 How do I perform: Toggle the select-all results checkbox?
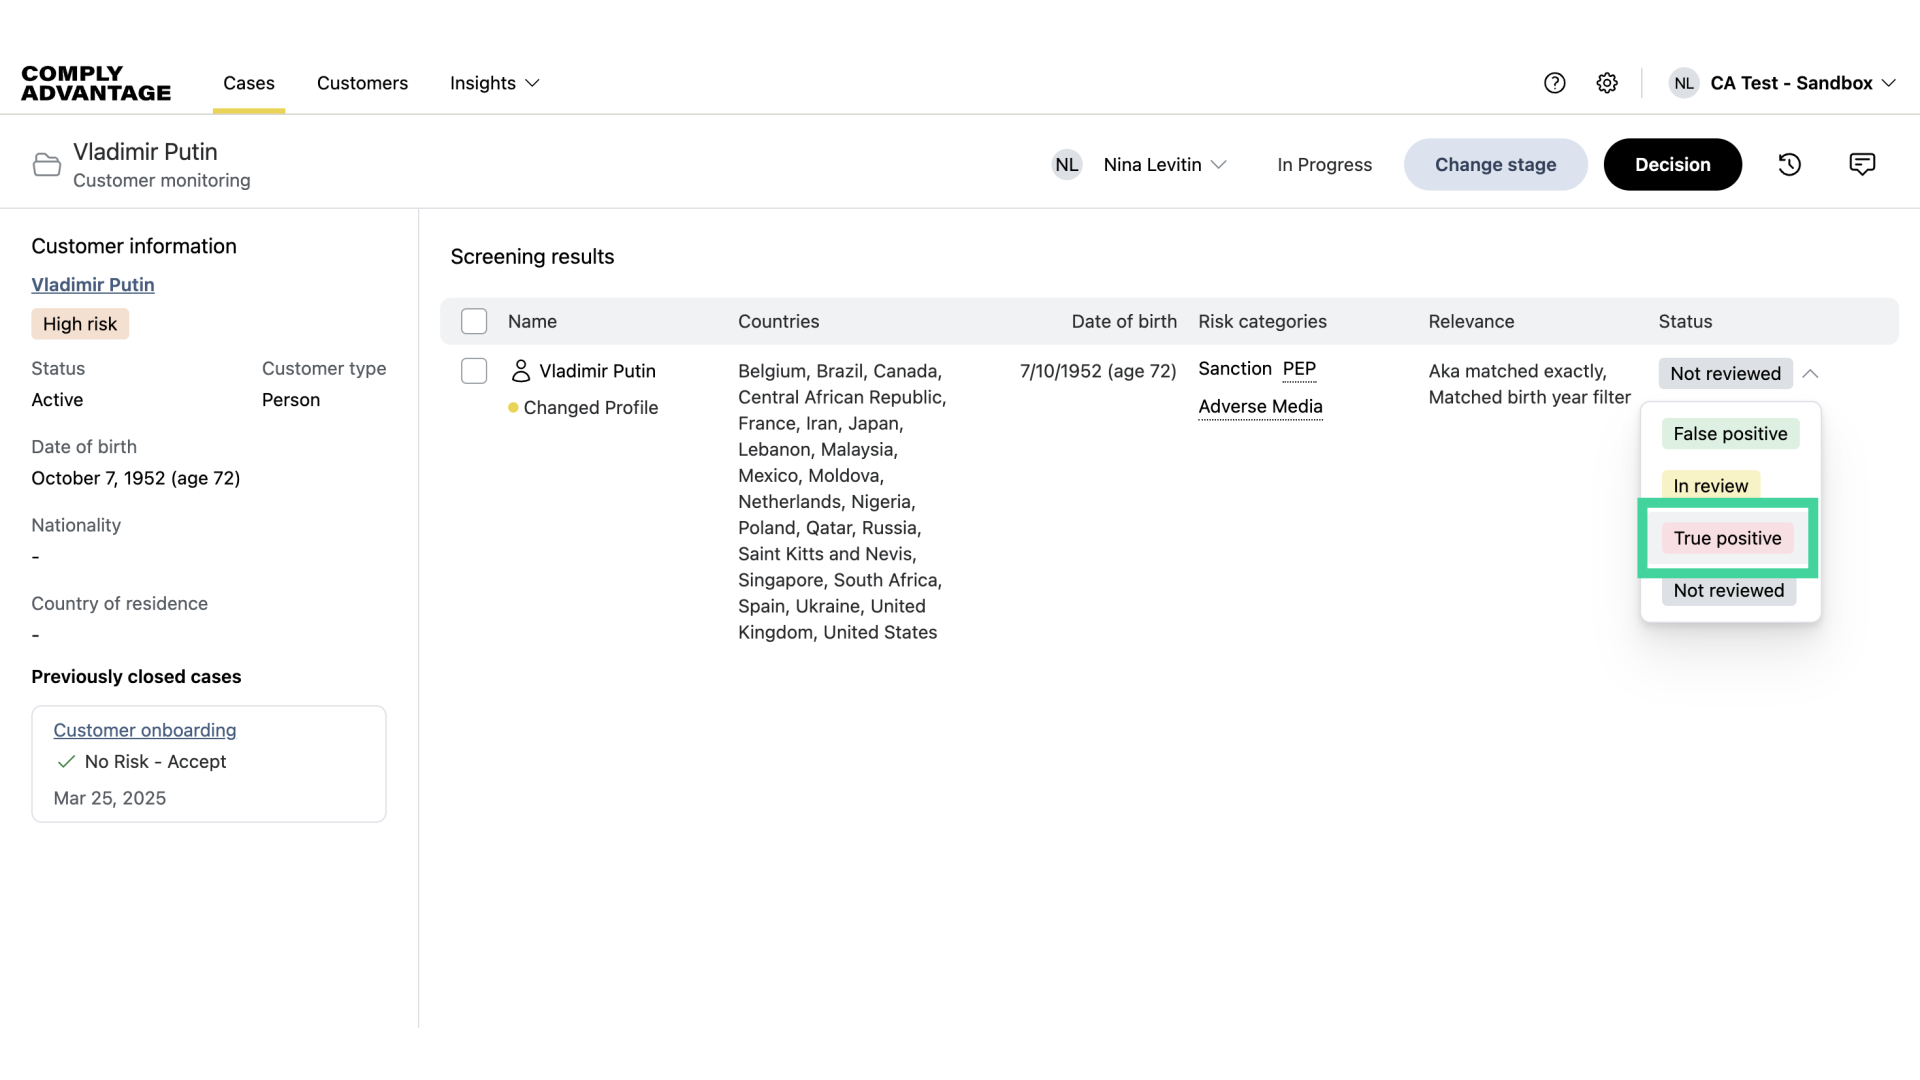click(x=474, y=321)
